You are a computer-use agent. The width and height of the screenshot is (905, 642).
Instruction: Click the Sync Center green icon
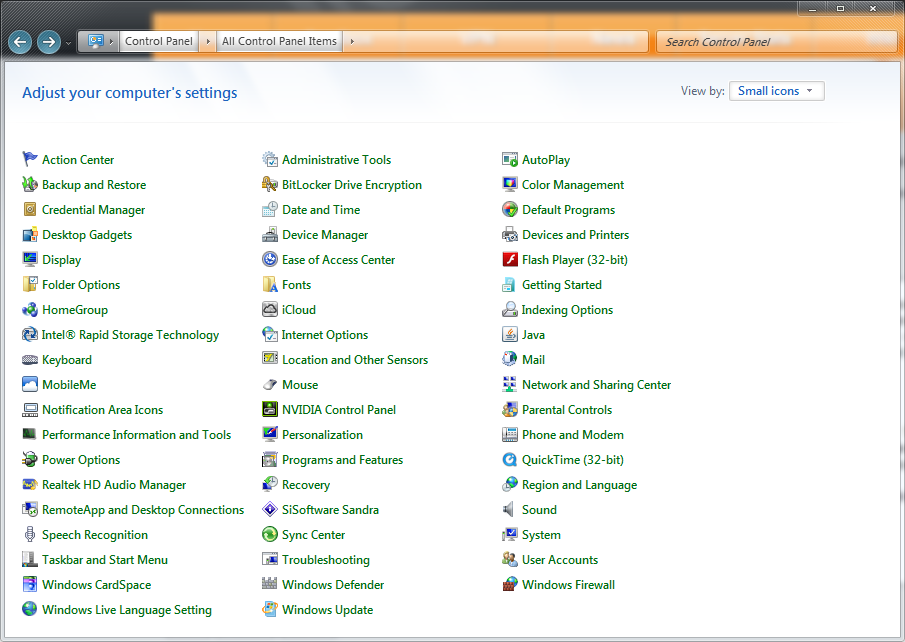pos(270,534)
